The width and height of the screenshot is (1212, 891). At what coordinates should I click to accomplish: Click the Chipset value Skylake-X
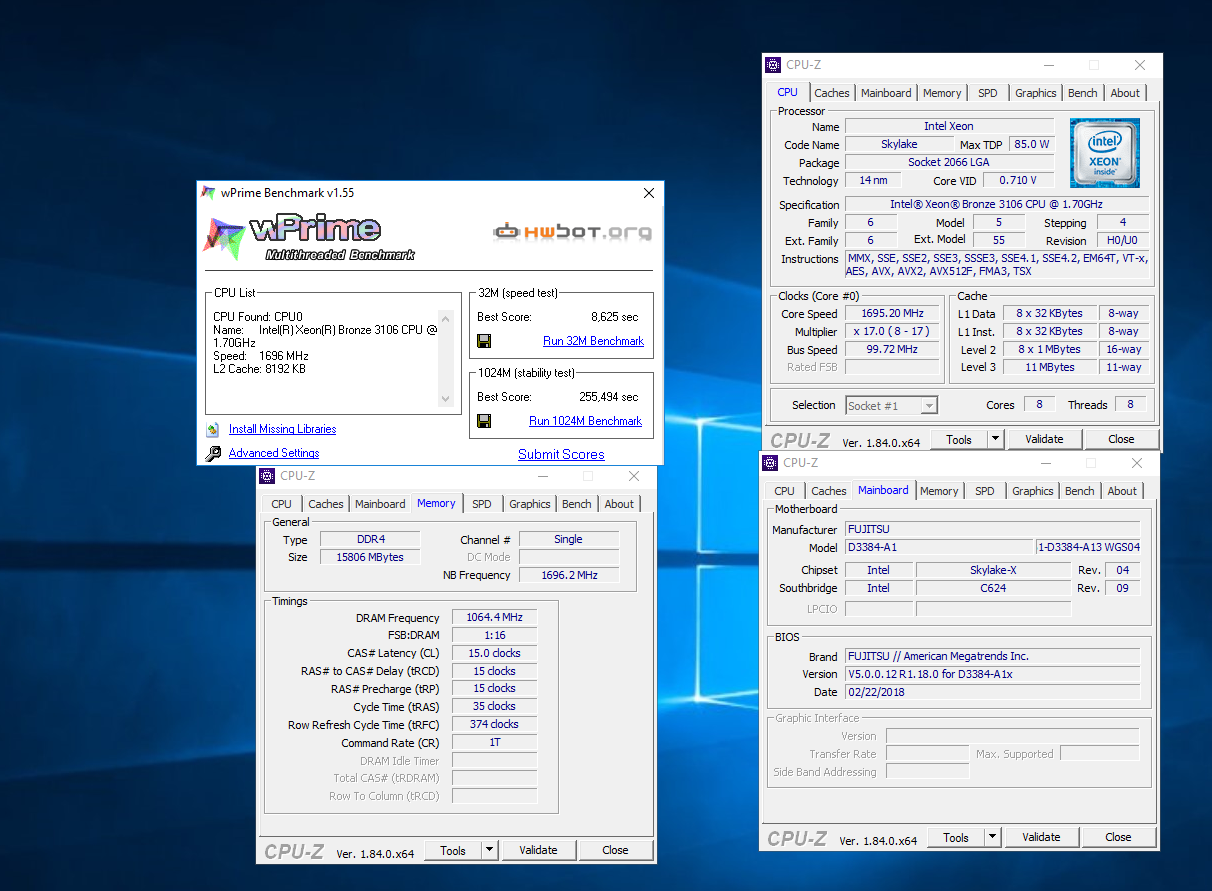coord(992,570)
